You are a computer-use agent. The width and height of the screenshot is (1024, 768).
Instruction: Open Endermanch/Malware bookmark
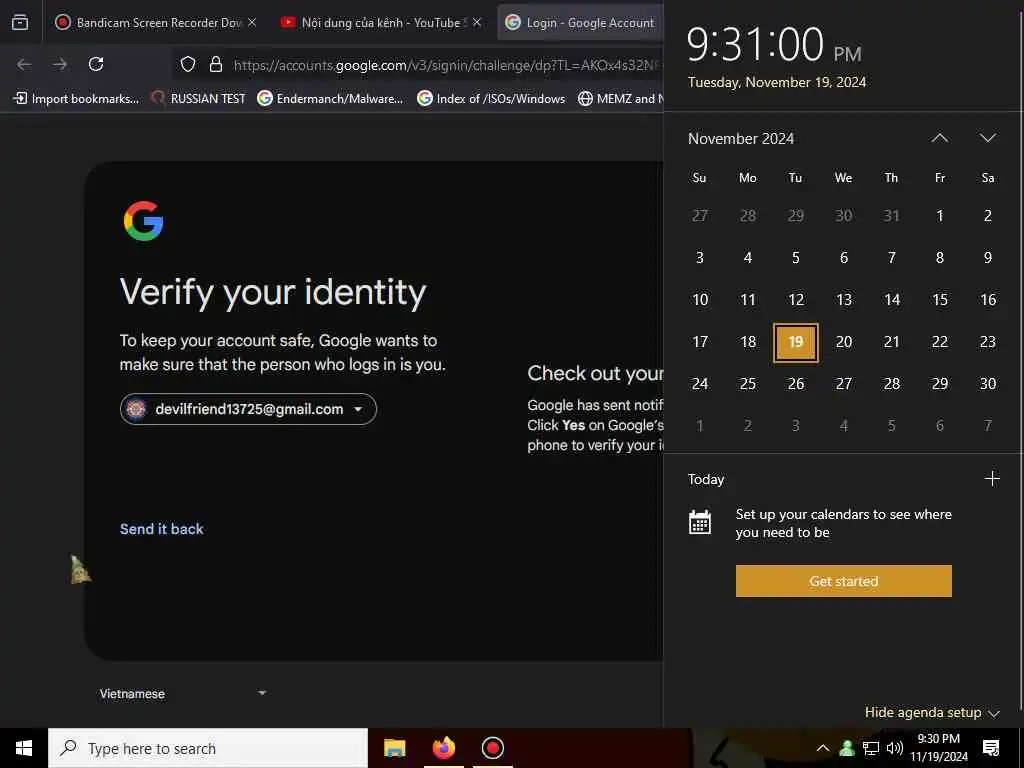[x=330, y=99]
